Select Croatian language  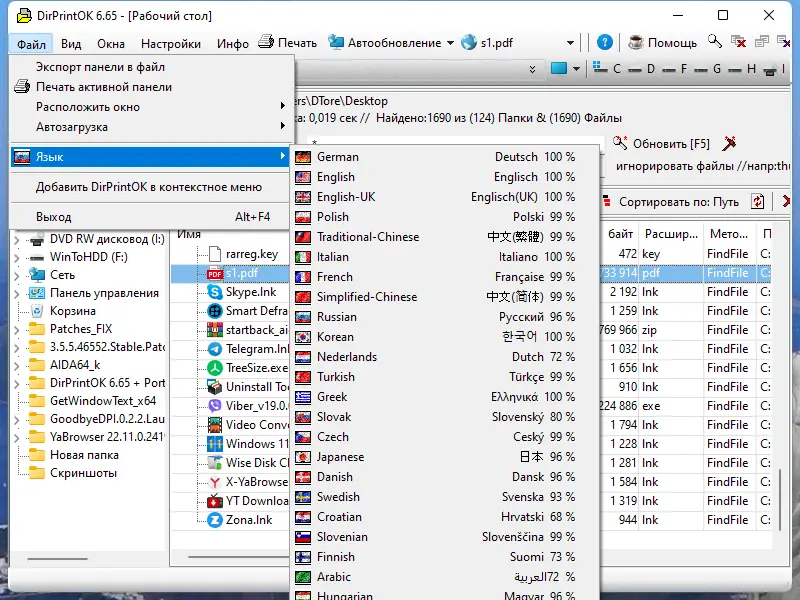[444, 517]
